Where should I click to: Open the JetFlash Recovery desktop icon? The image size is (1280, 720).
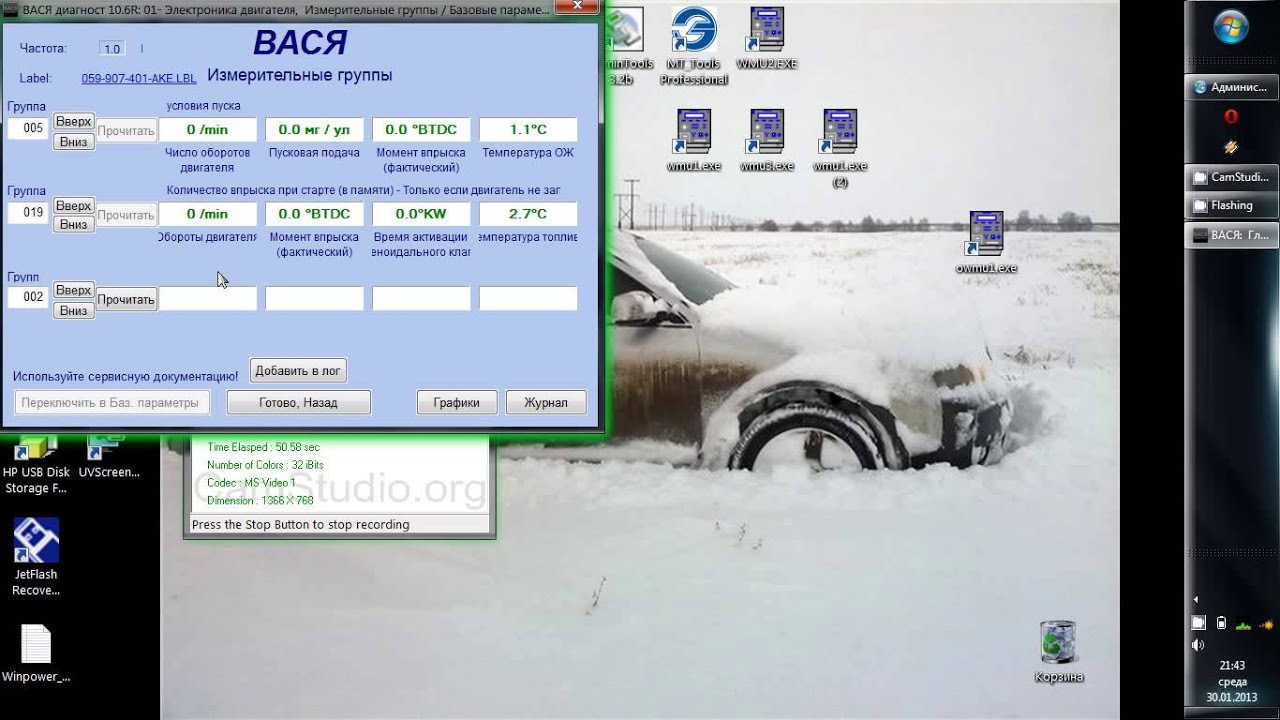36,557
